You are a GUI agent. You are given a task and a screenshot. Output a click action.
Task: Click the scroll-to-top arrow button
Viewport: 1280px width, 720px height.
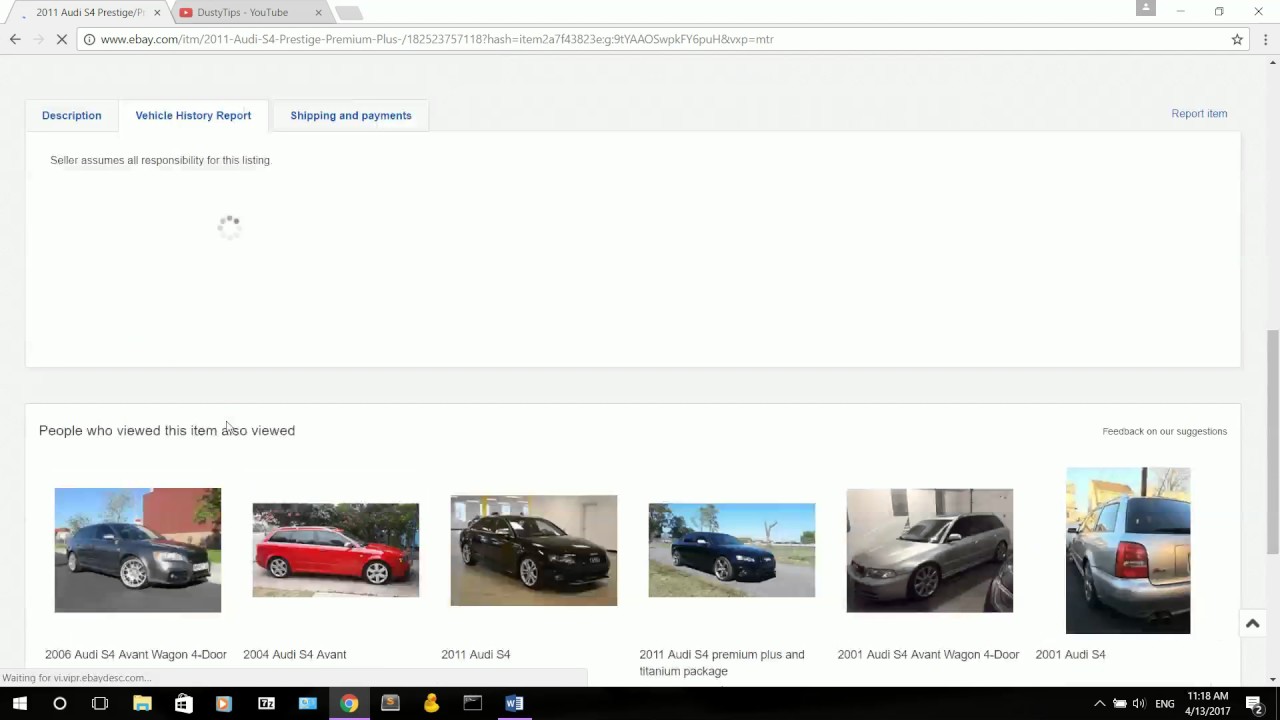1252,623
